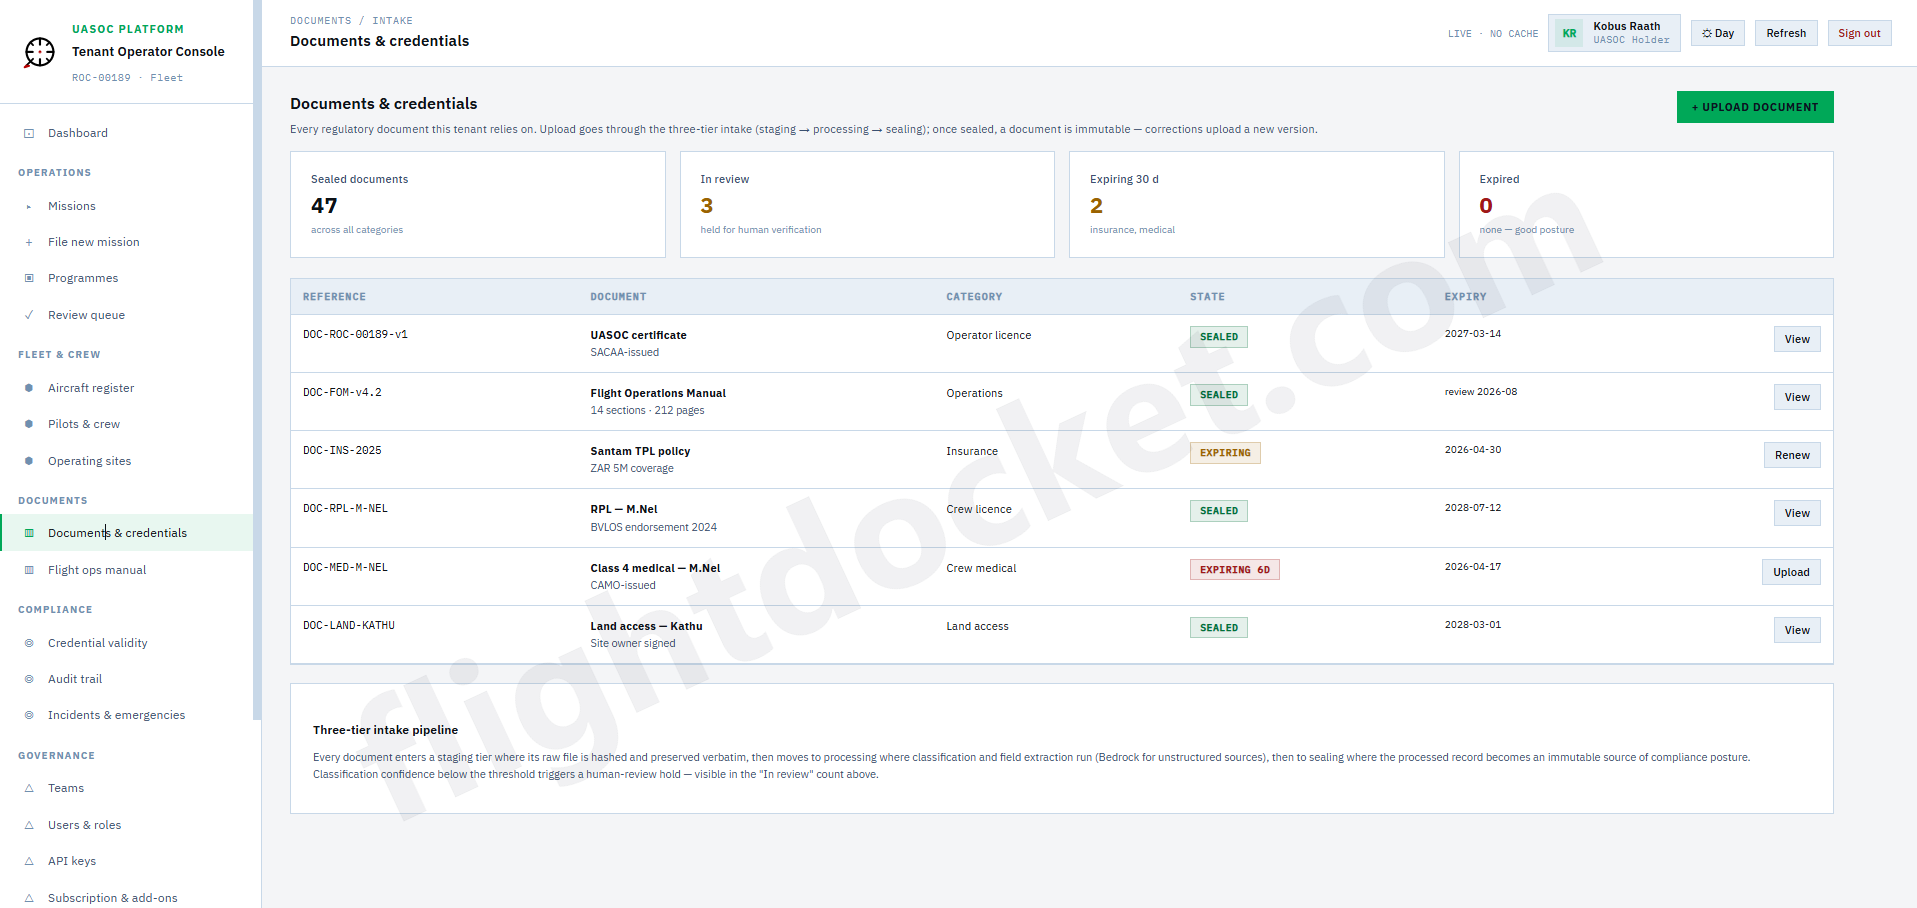Open the DOCUMENTS breadcrumb link

click(320, 20)
